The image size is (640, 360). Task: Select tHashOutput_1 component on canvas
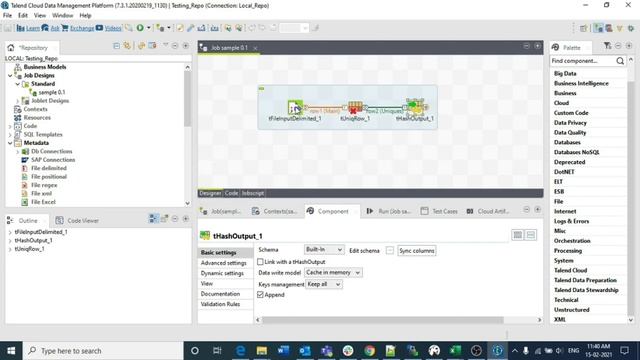pyautogui.click(x=416, y=107)
